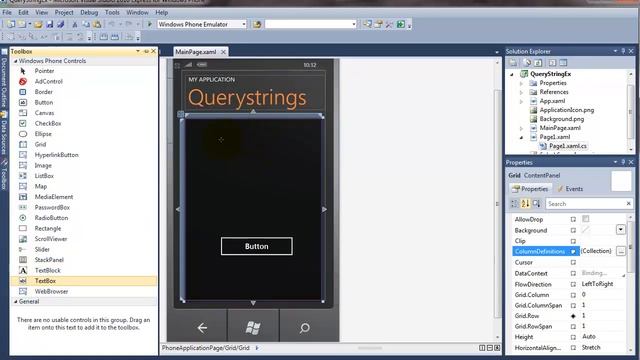Clear the properties search box
Image resolution: width=640 pixels, height=360 pixels.
629,203
